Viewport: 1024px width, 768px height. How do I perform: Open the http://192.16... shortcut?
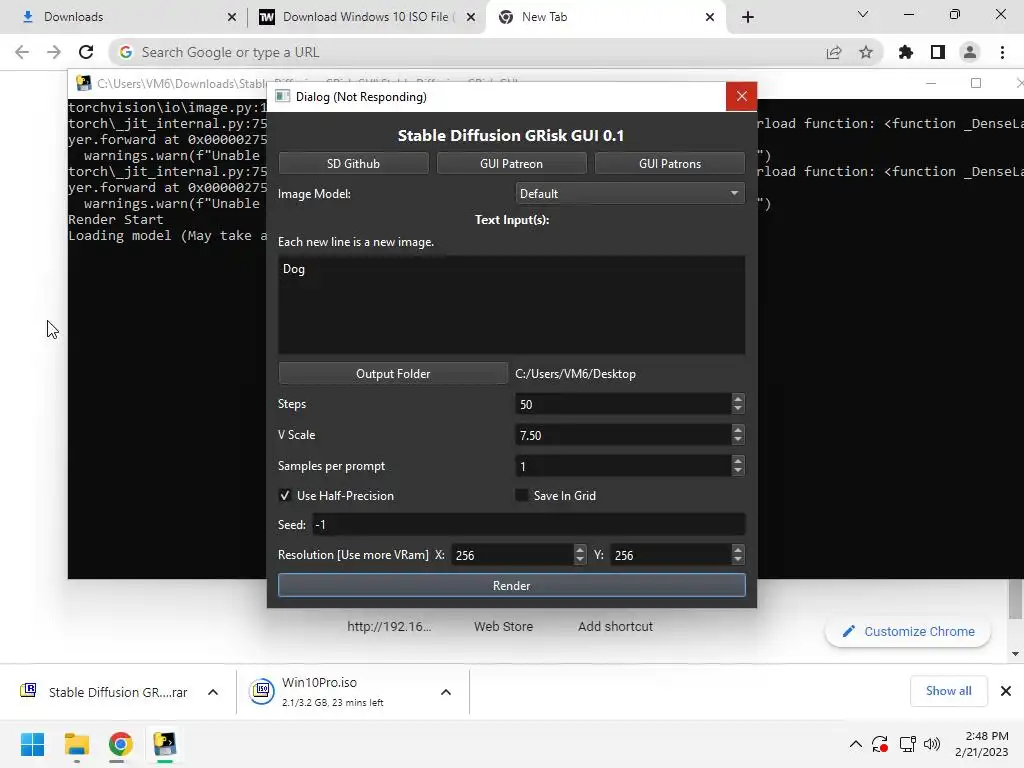pyautogui.click(x=389, y=626)
